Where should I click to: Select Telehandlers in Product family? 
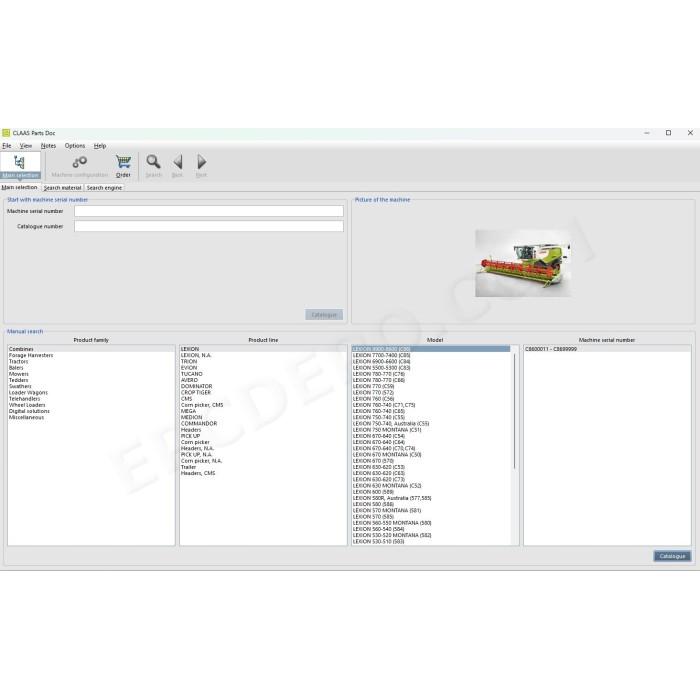tap(91, 399)
